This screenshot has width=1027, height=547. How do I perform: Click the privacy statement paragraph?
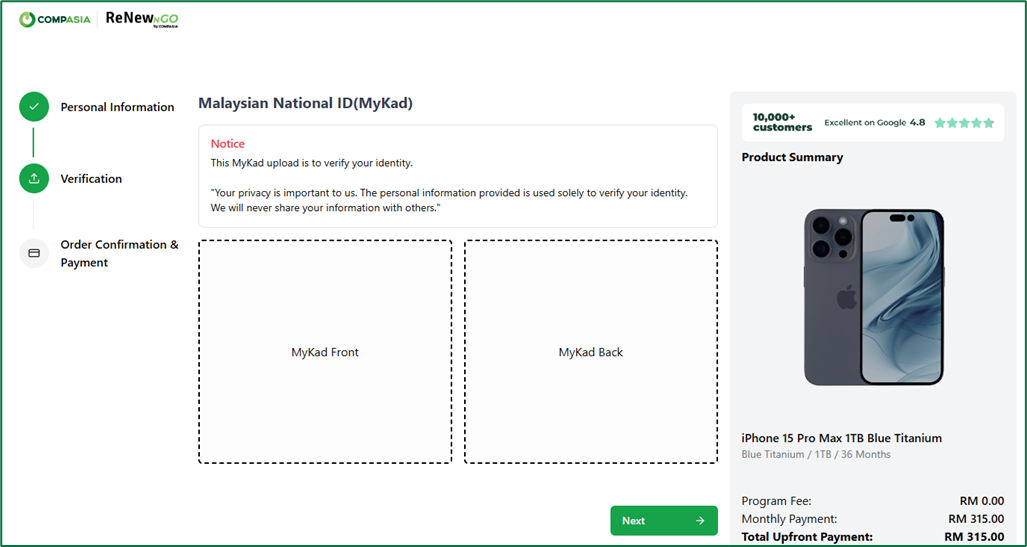pos(449,201)
